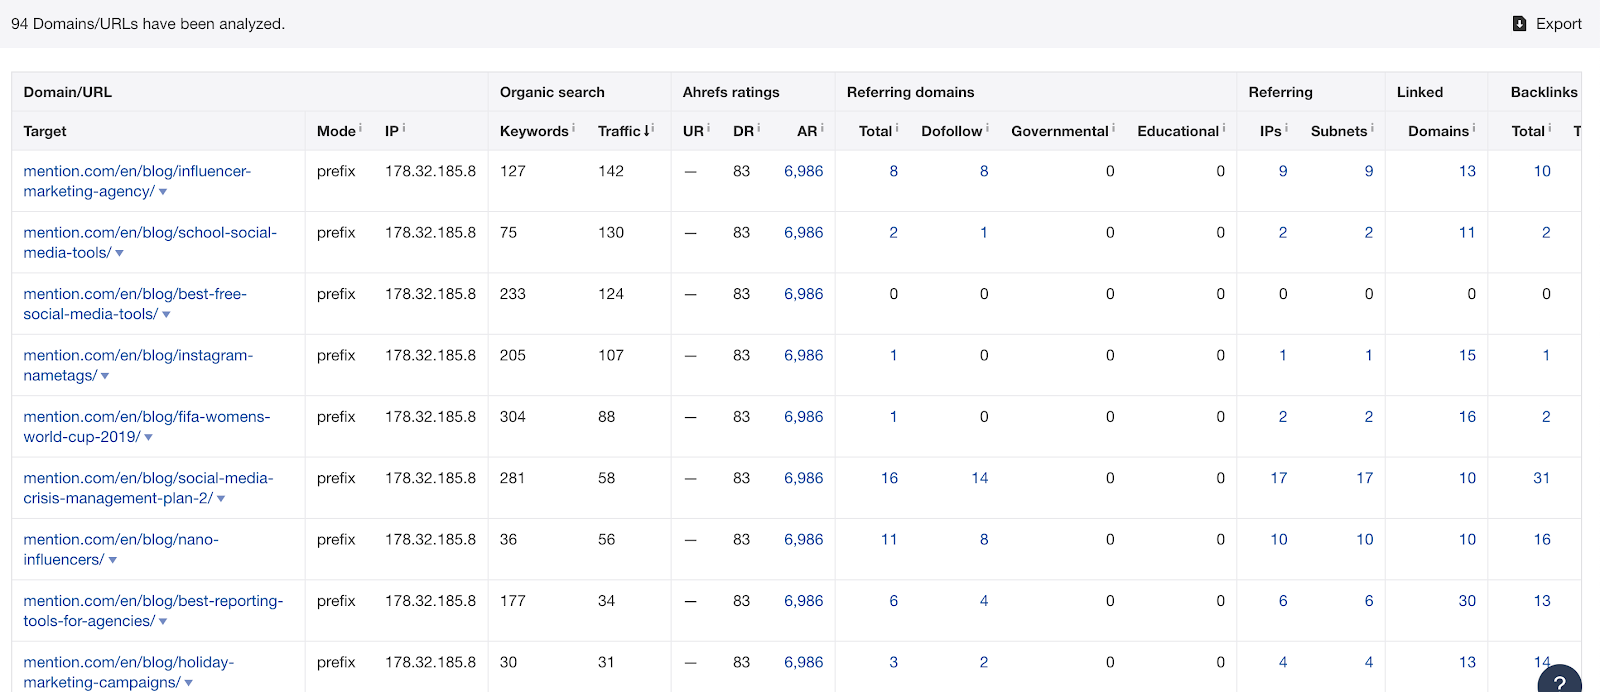Screen dimensions: 1600x692
Task: Sort by the AR column header
Action: [806, 131]
